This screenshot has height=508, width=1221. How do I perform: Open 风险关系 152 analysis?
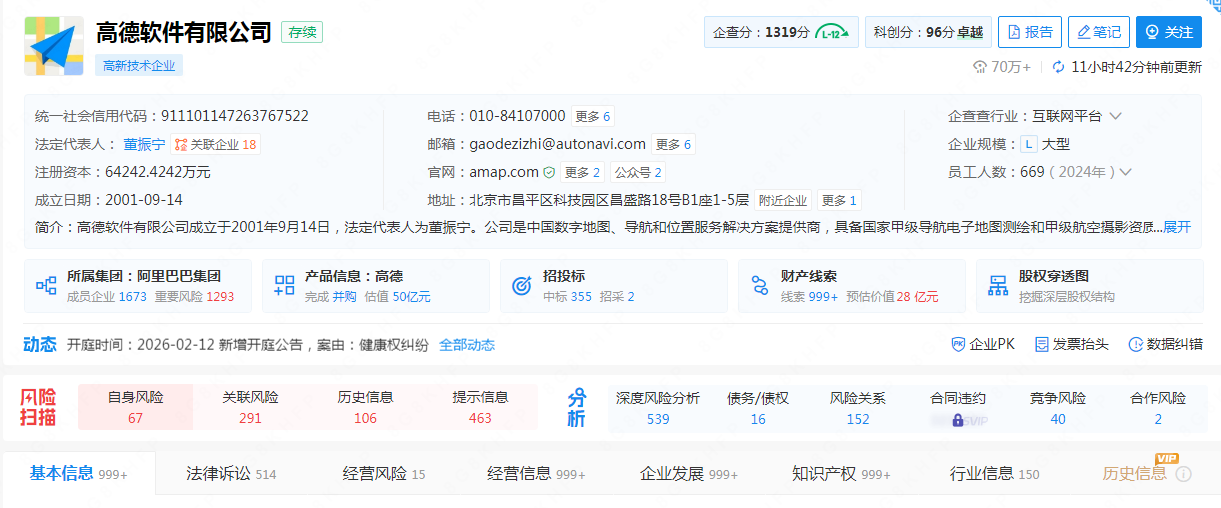[x=858, y=408]
